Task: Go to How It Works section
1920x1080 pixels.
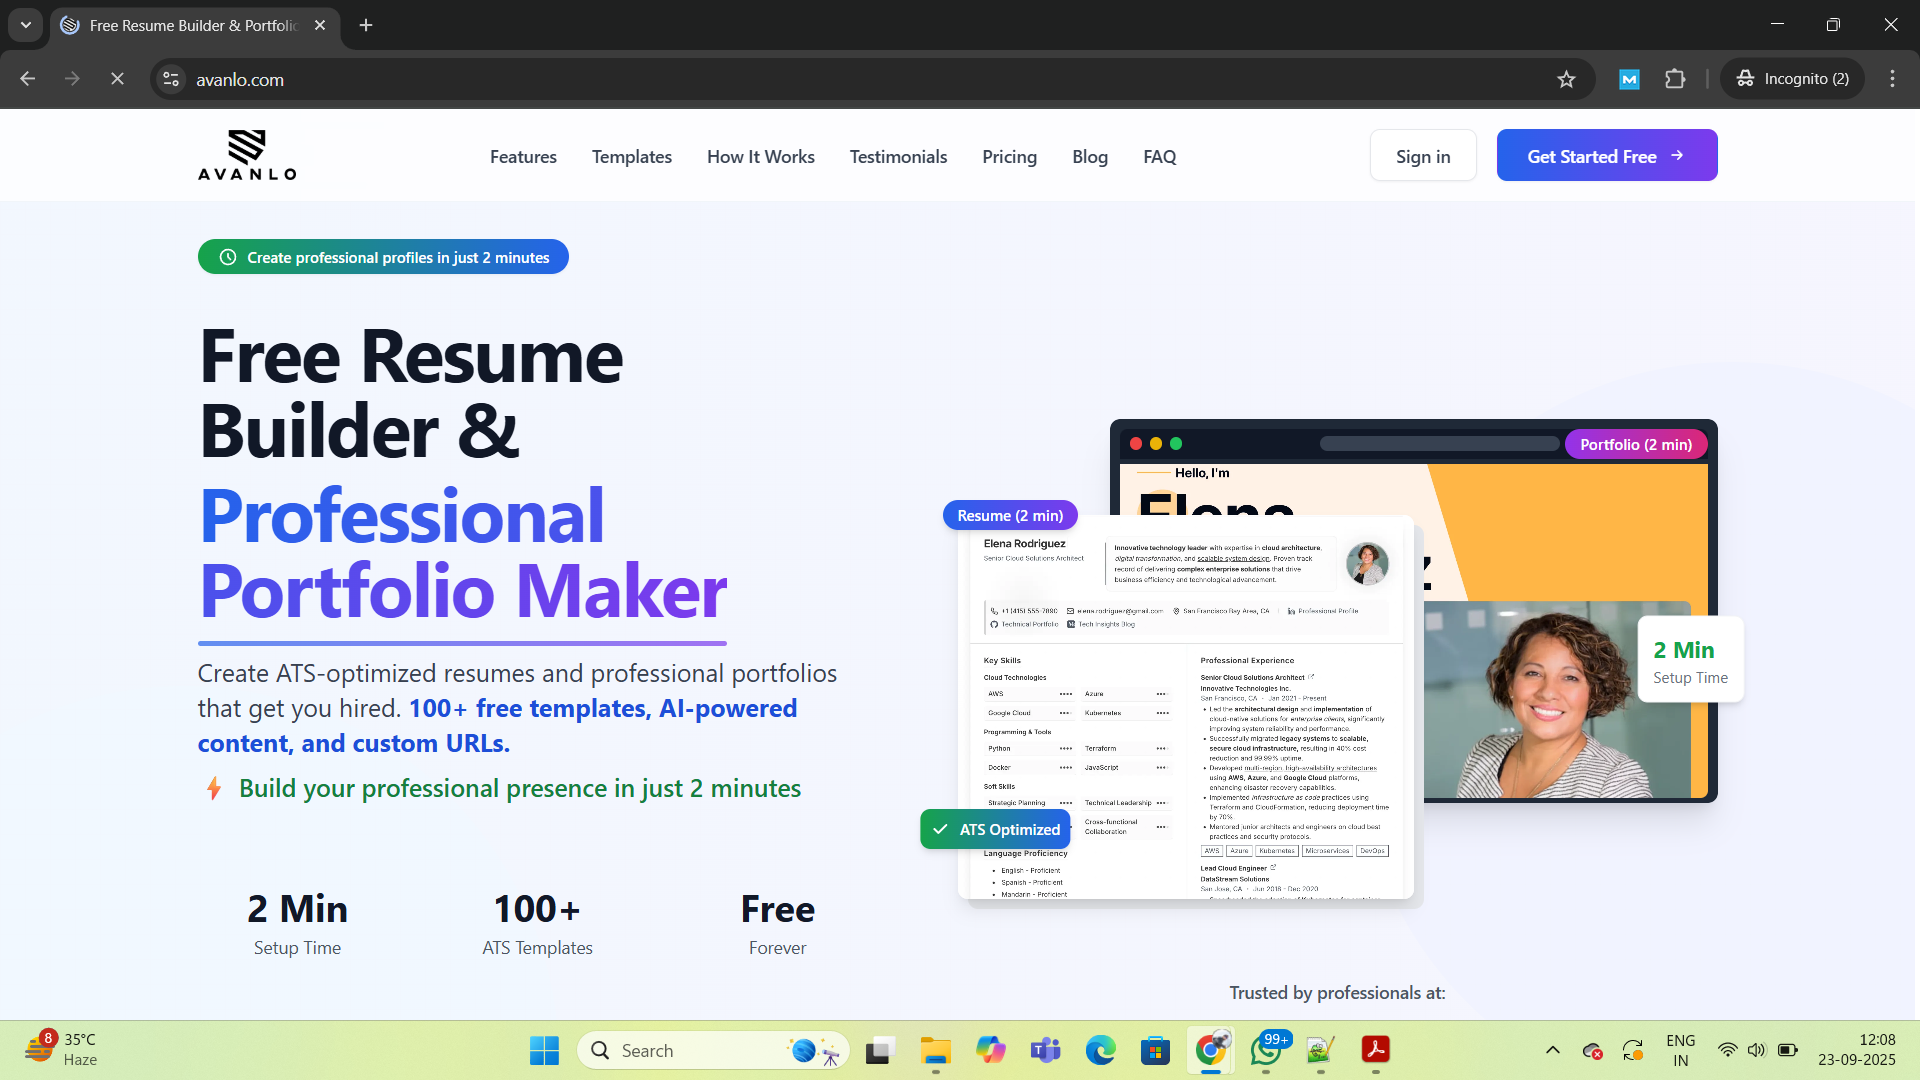Action: 761,157
